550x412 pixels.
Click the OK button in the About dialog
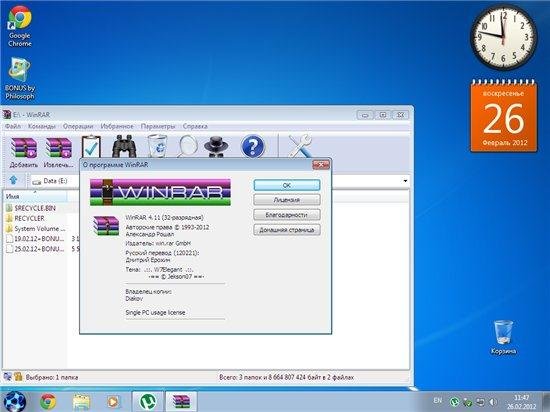[x=287, y=185]
